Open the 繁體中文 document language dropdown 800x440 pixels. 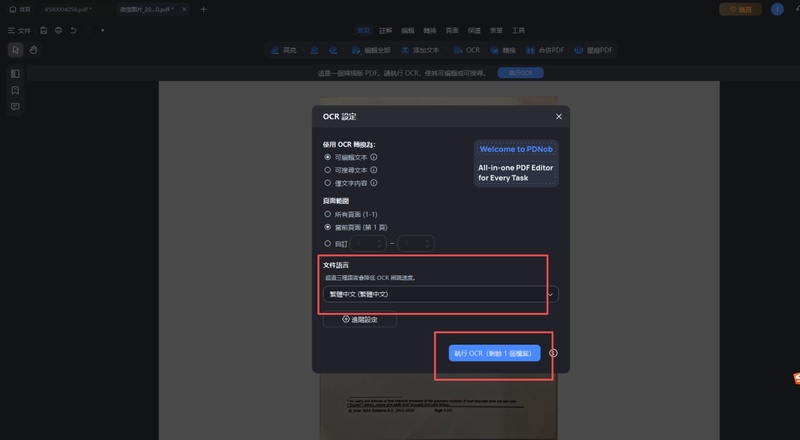441,295
